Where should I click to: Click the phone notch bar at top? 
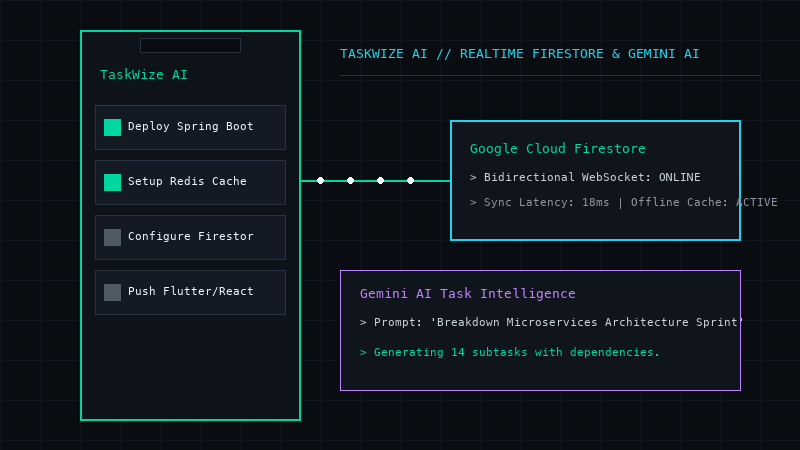tap(190, 45)
